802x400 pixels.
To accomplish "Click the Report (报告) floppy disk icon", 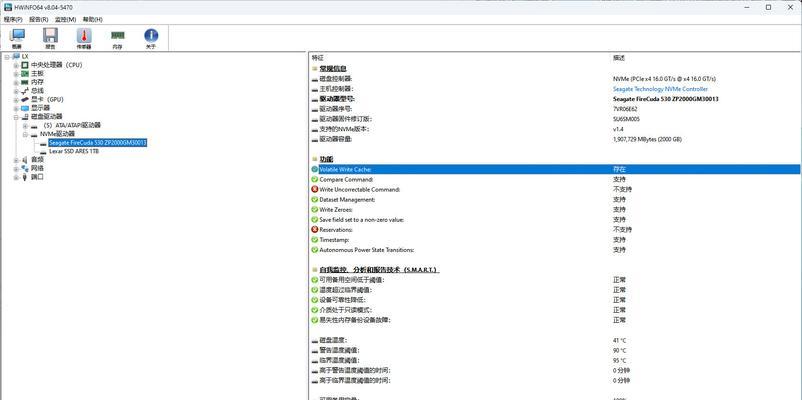I will (50, 35).
